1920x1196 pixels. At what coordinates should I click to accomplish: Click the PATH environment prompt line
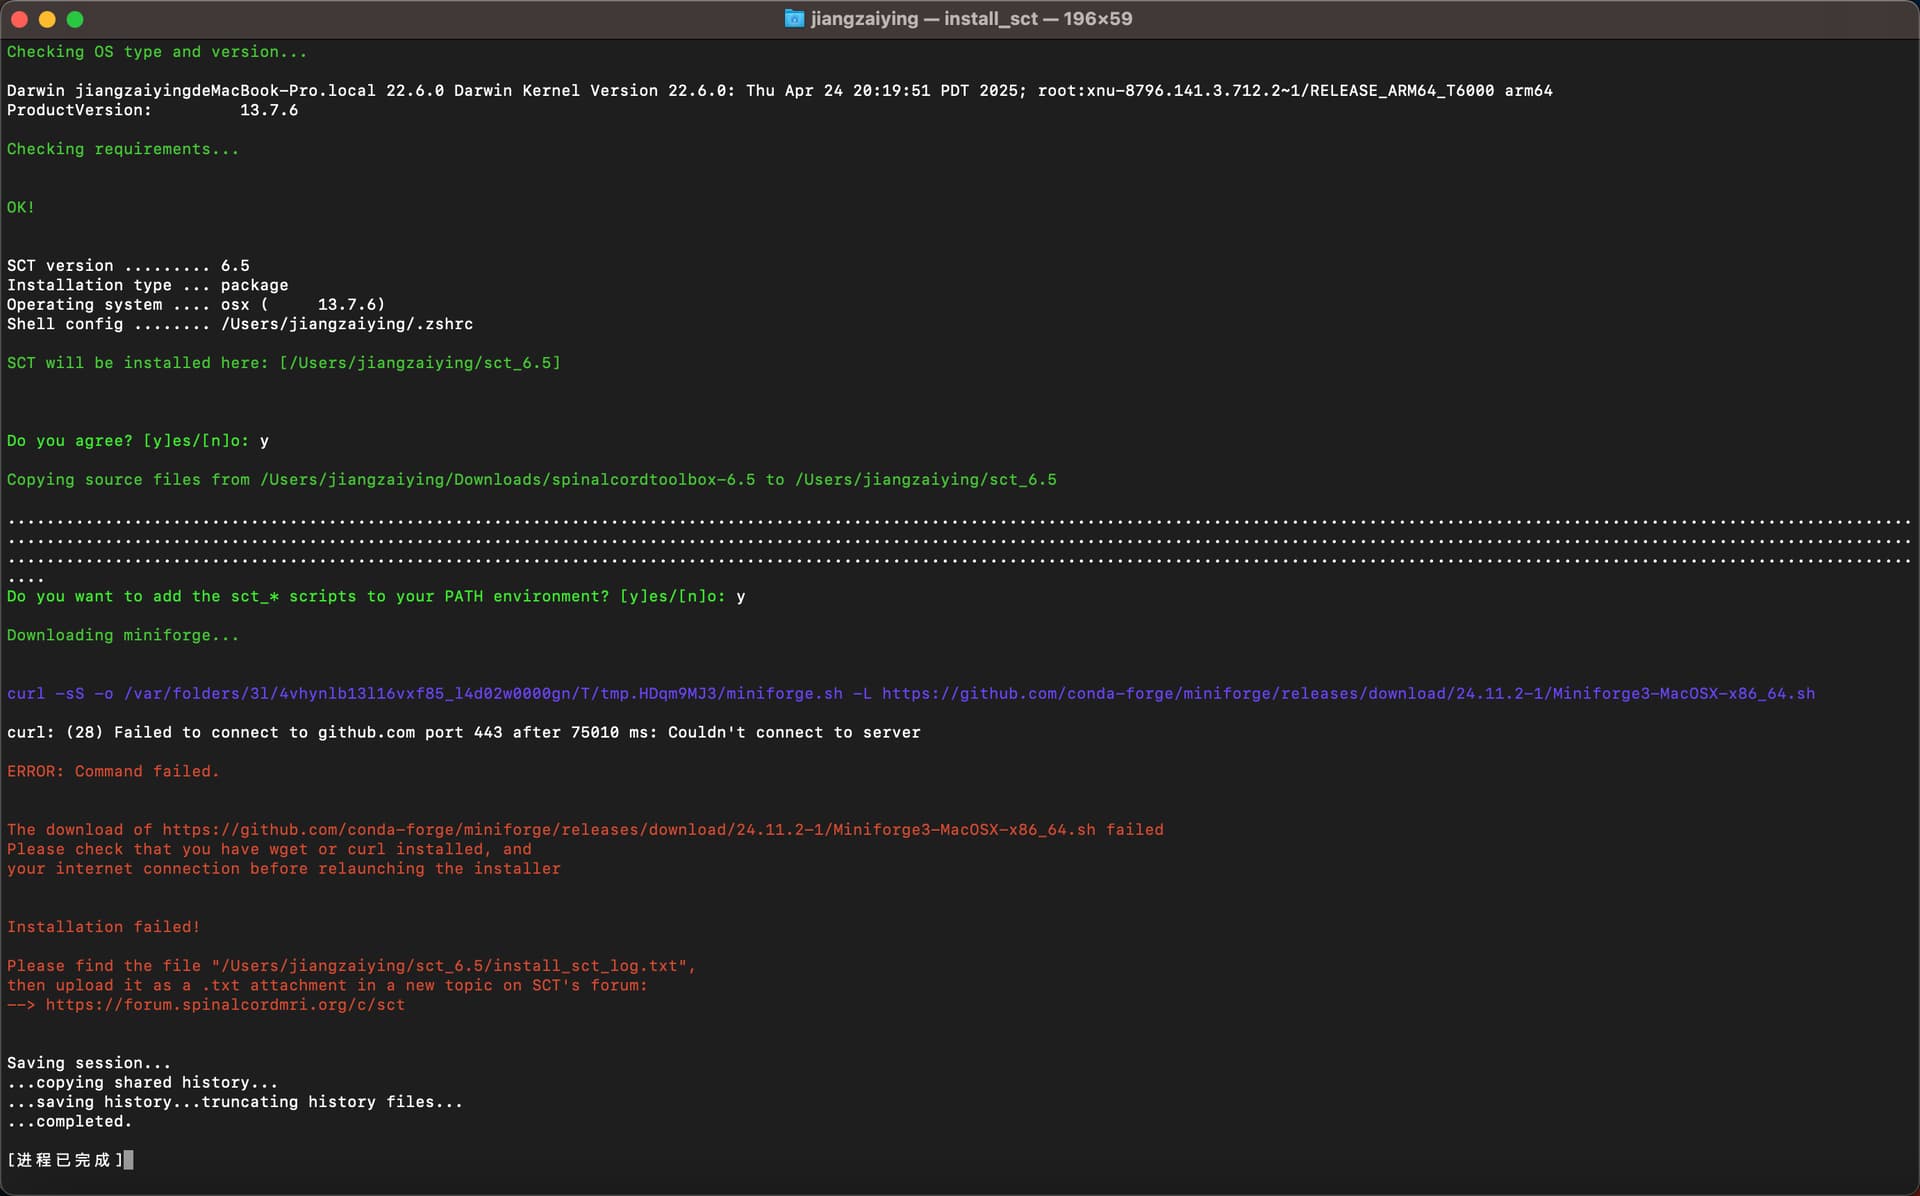(376, 597)
